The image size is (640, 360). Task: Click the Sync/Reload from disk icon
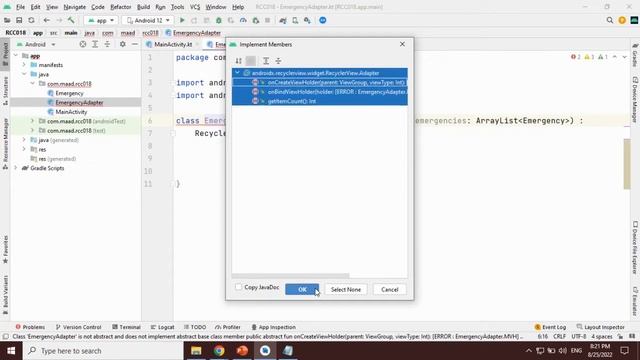click(x=31, y=20)
